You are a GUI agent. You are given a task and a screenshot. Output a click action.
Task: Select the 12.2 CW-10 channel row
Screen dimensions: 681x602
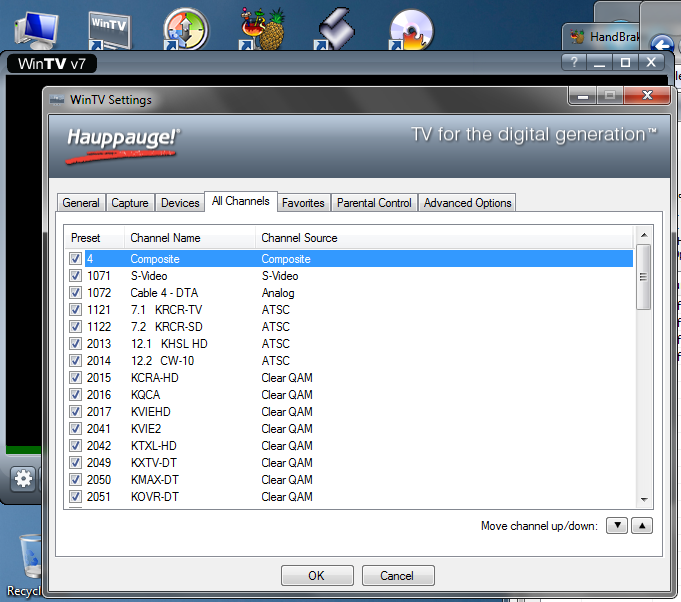[349, 361]
